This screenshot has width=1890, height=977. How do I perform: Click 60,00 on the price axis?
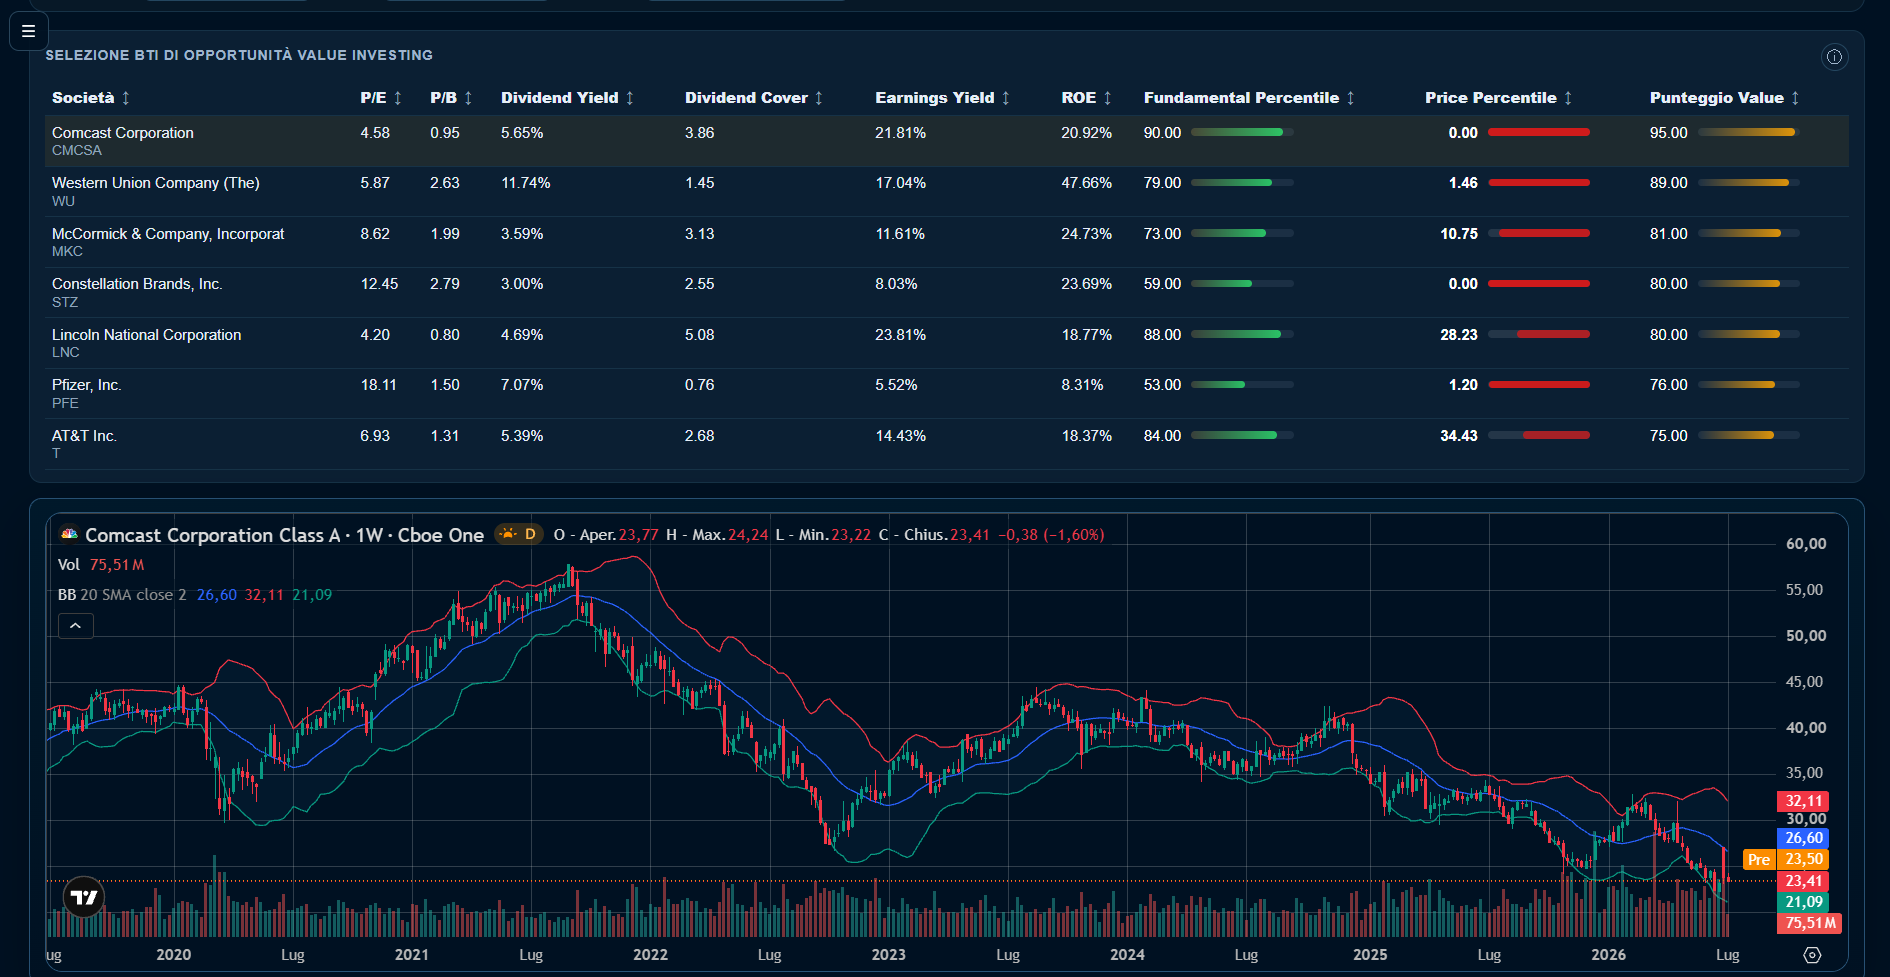click(1806, 544)
